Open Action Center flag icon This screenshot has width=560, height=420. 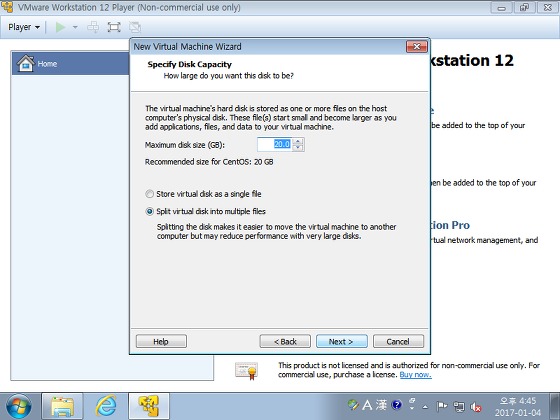pos(442,406)
